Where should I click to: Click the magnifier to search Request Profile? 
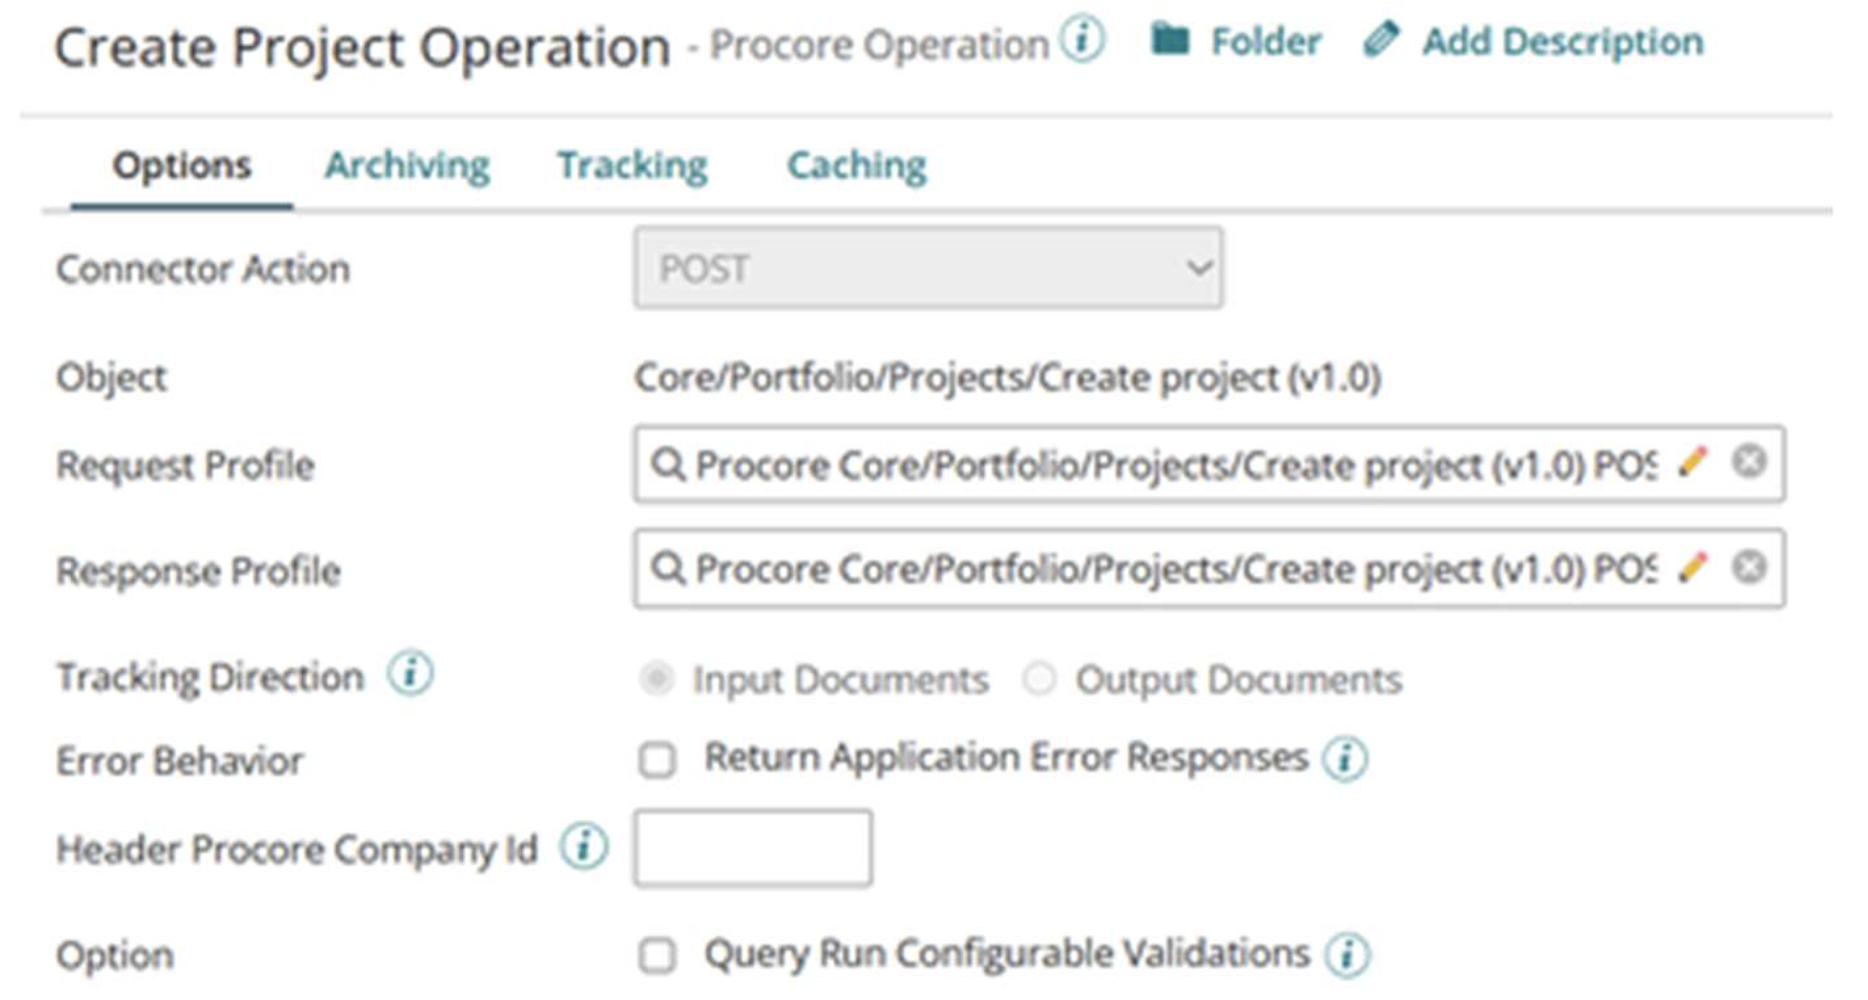point(668,464)
